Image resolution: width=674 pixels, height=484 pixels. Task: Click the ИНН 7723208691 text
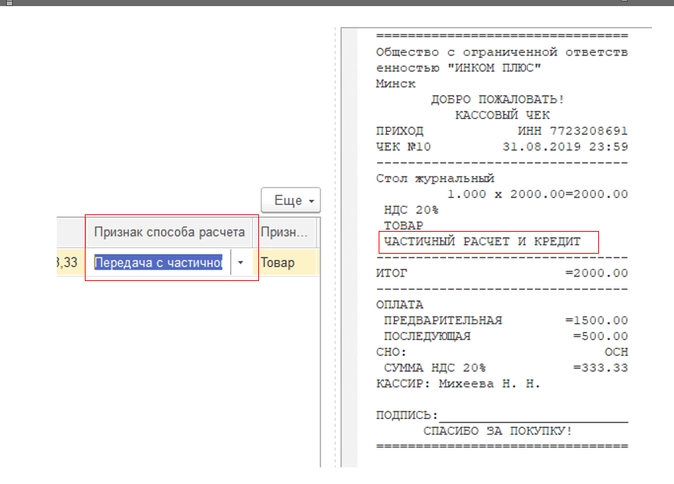tap(572, 131)
